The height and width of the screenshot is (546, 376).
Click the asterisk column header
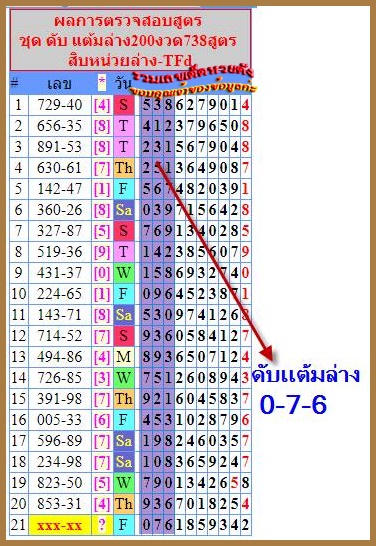[x=102, y=84]
